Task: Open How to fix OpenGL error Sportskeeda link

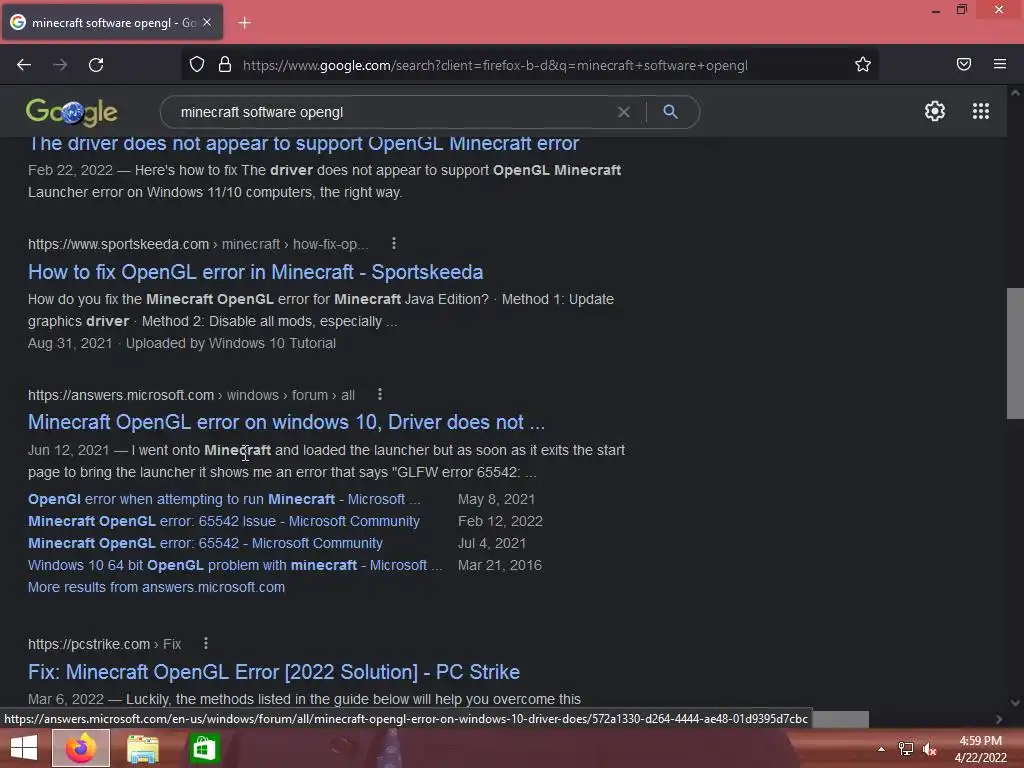Action: pyautogui.click(x=255, y=272)
